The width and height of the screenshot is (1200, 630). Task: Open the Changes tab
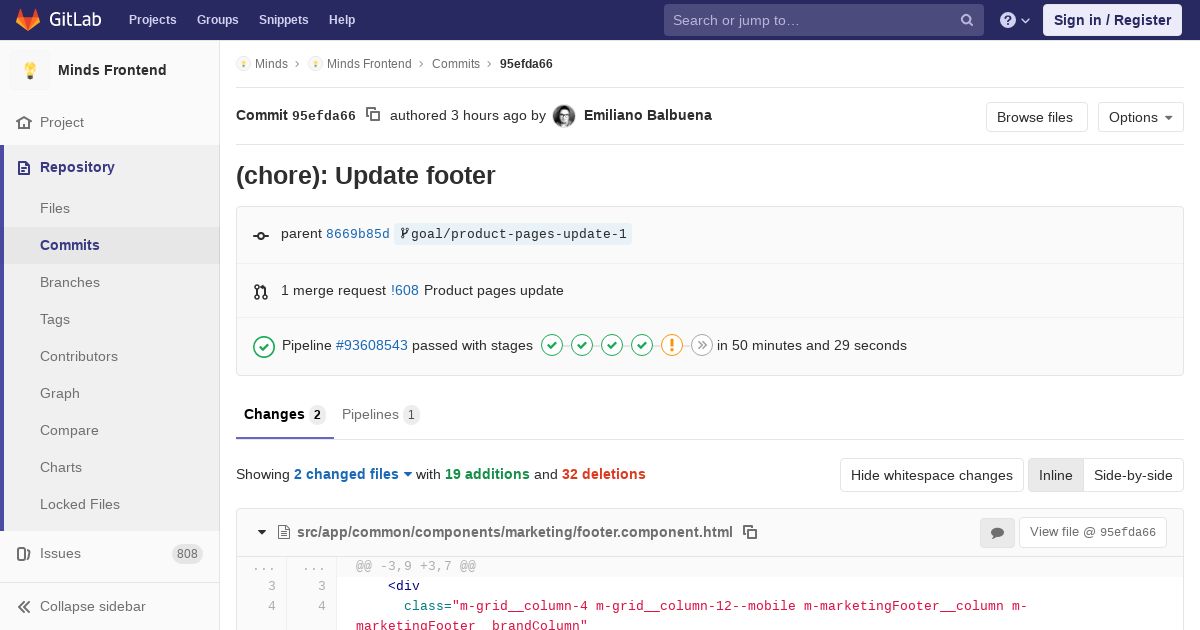[x=284, y=414]
